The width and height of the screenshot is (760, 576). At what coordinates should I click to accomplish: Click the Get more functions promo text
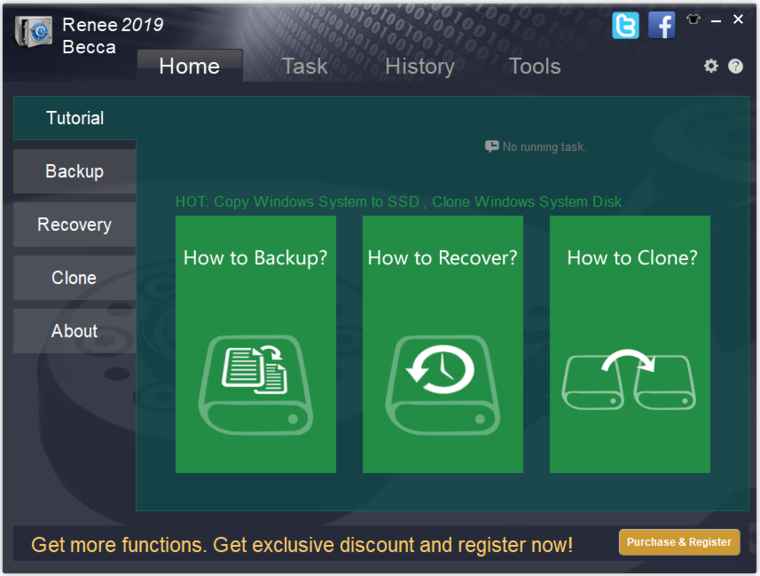tap(302, 545)
